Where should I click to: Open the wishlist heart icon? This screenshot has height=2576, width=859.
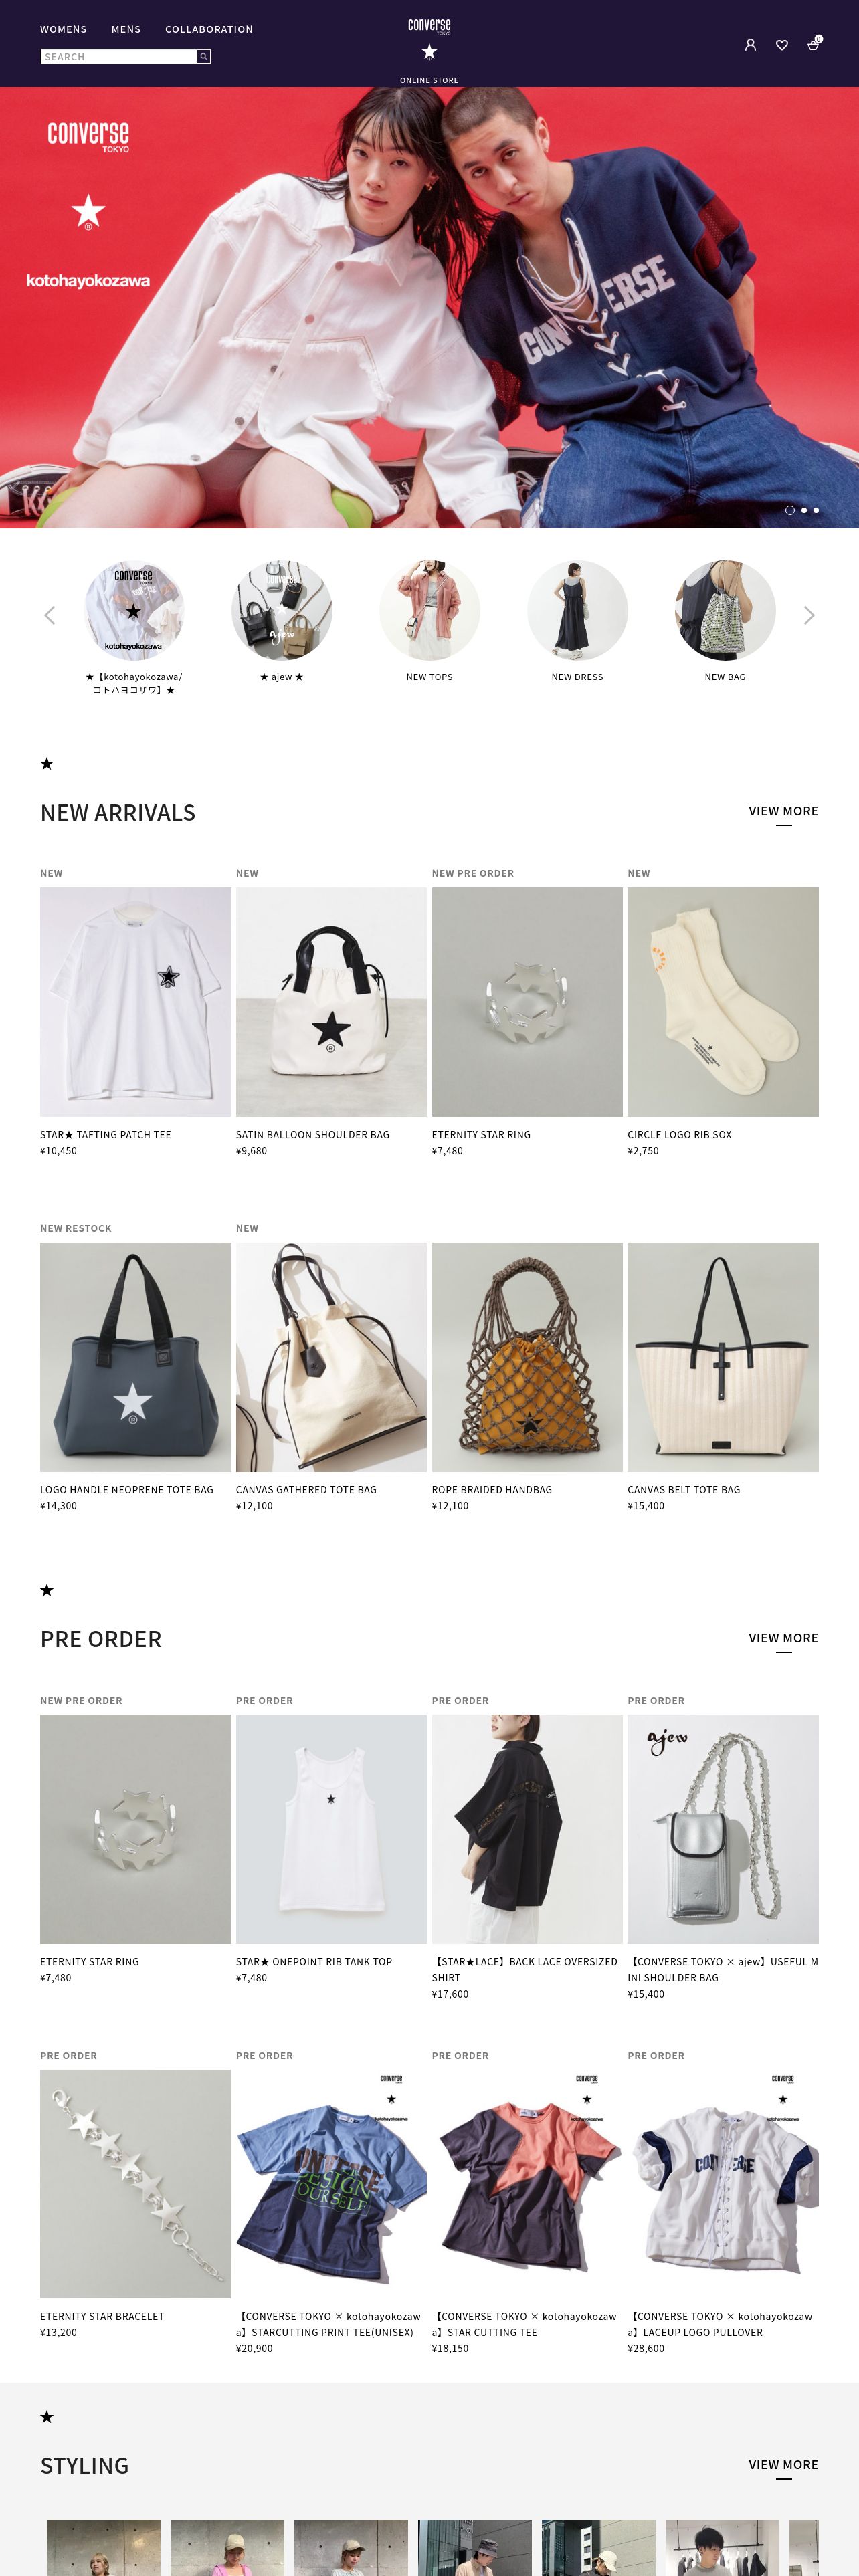(782, 45)
